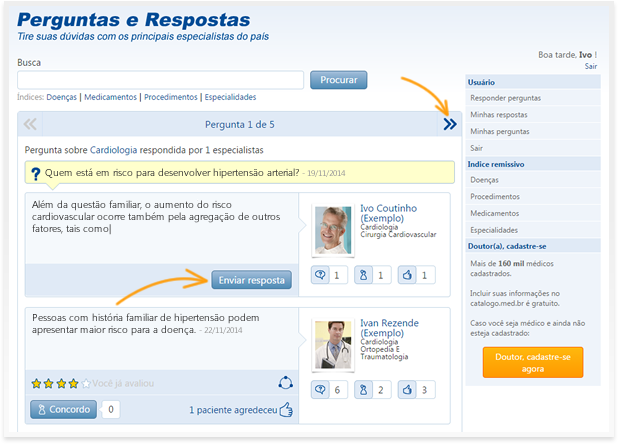
Task: Click Ivo Coutinho's agreements icon
Action: point(364,275)
